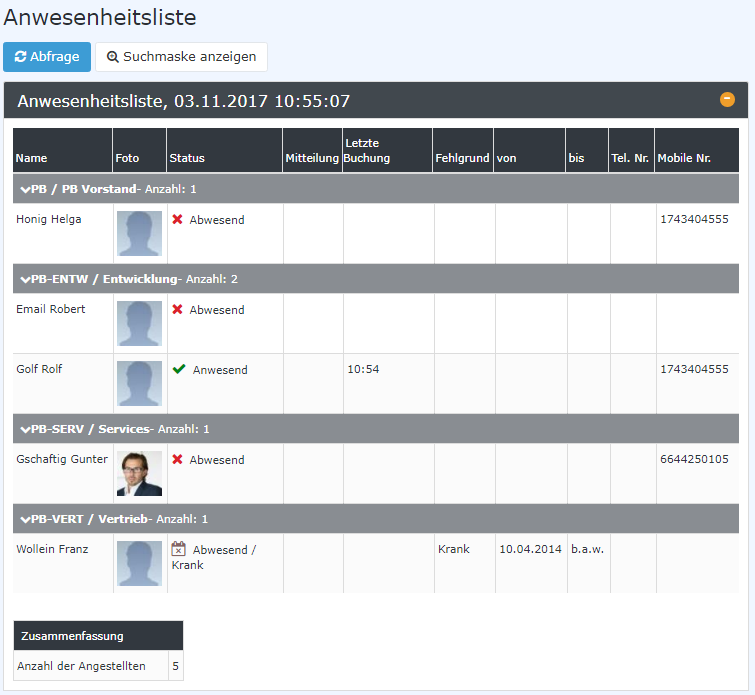Screen dimensions: 755x695
Task: Click the calendar absence icon for Wollein Franz
Action: (x=179, y=549)
